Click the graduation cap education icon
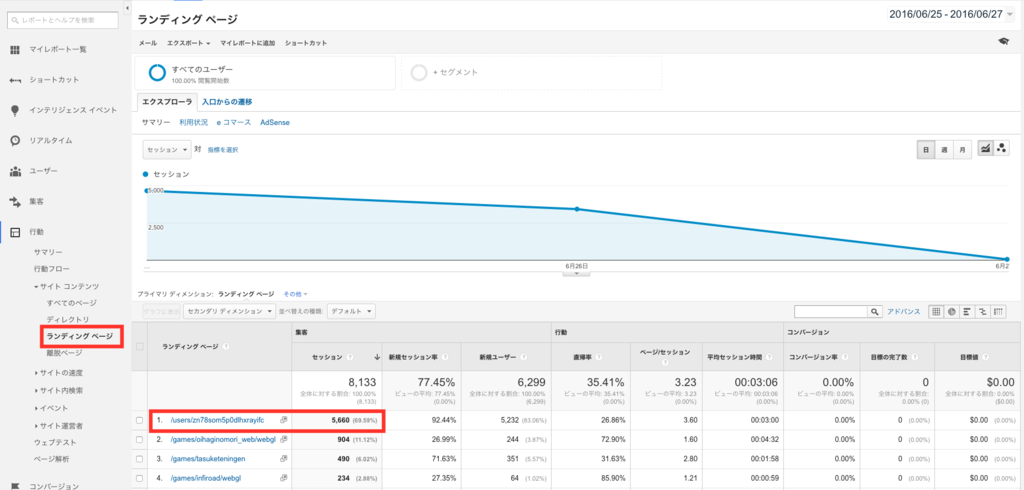Viewport: 1024px width, 490px height. [1004, 42]
